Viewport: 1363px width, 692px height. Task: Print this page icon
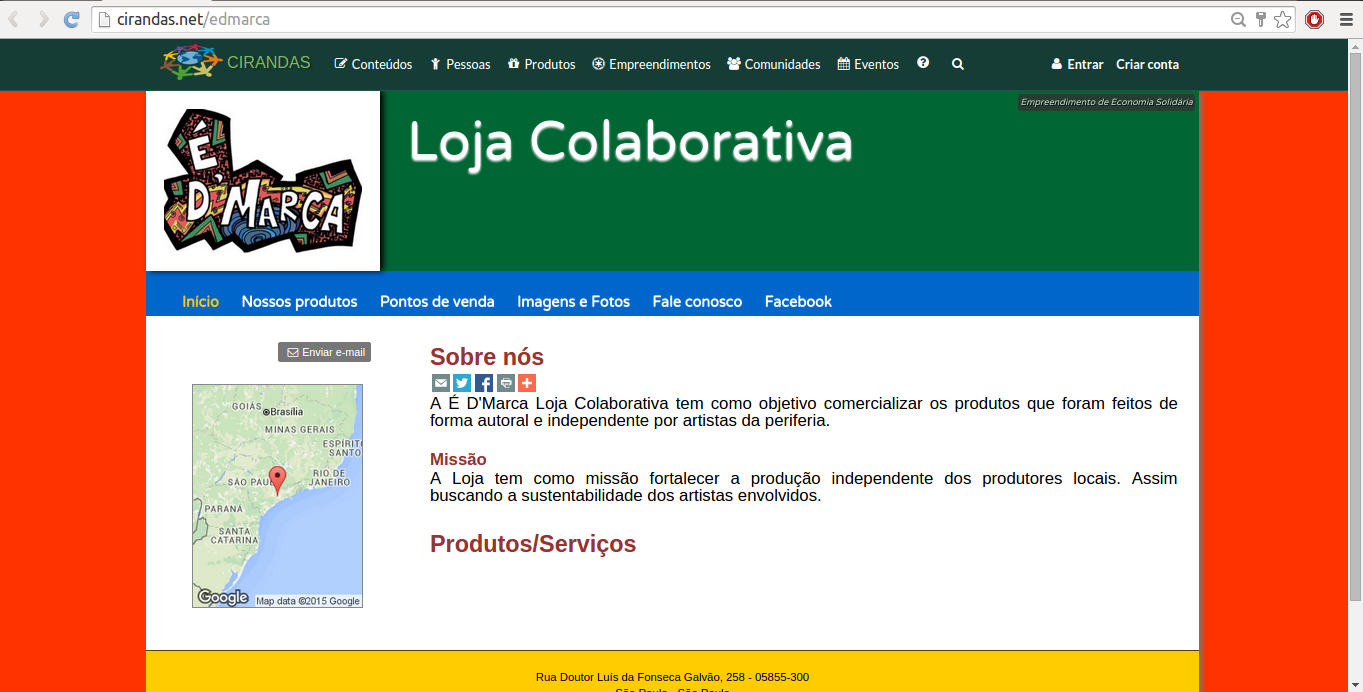tap(506, 383)
